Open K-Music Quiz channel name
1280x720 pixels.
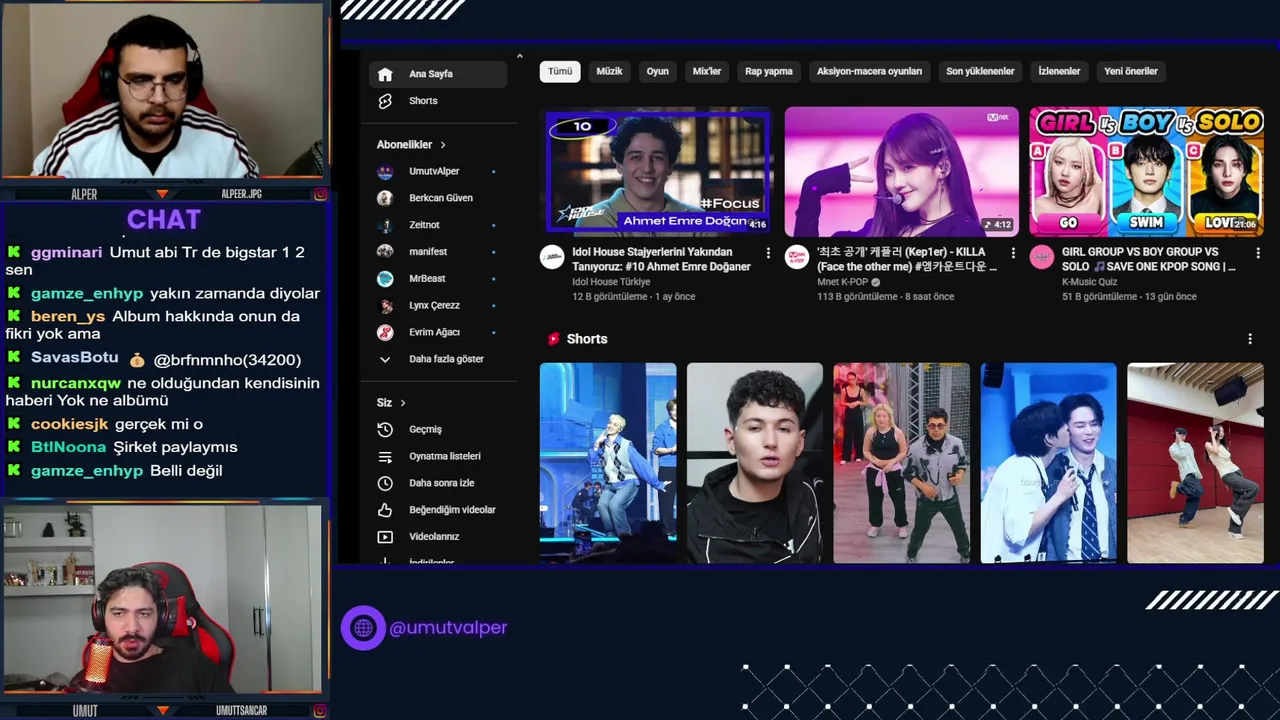[1090, 282]
